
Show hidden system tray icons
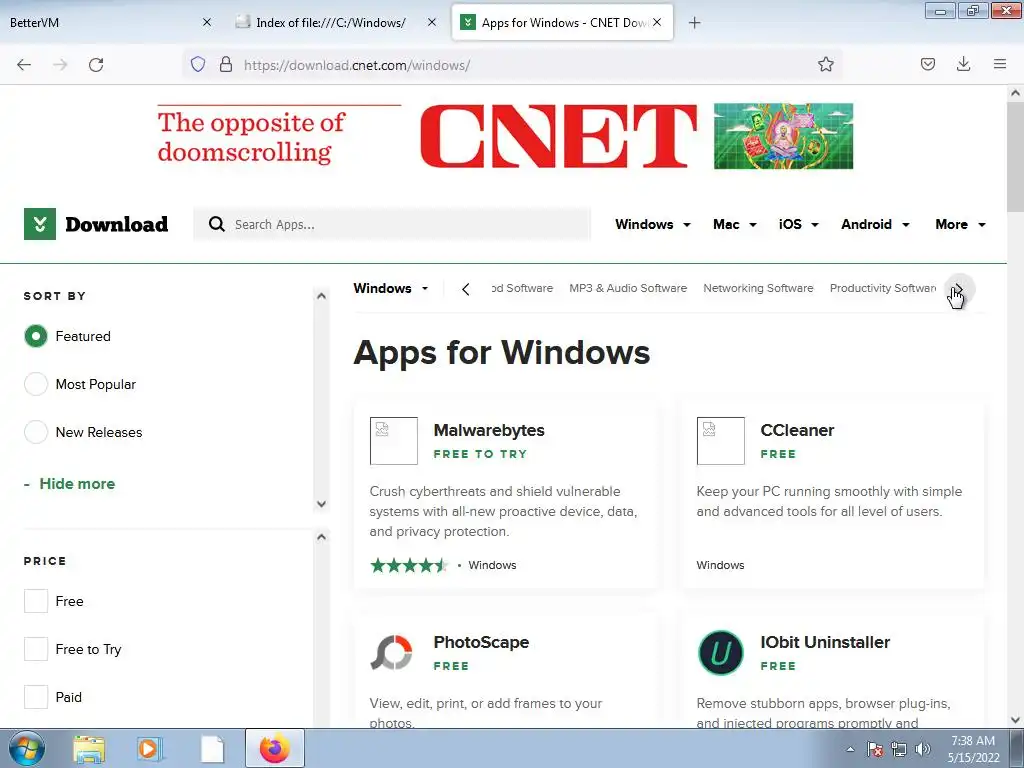click(850, 750)
